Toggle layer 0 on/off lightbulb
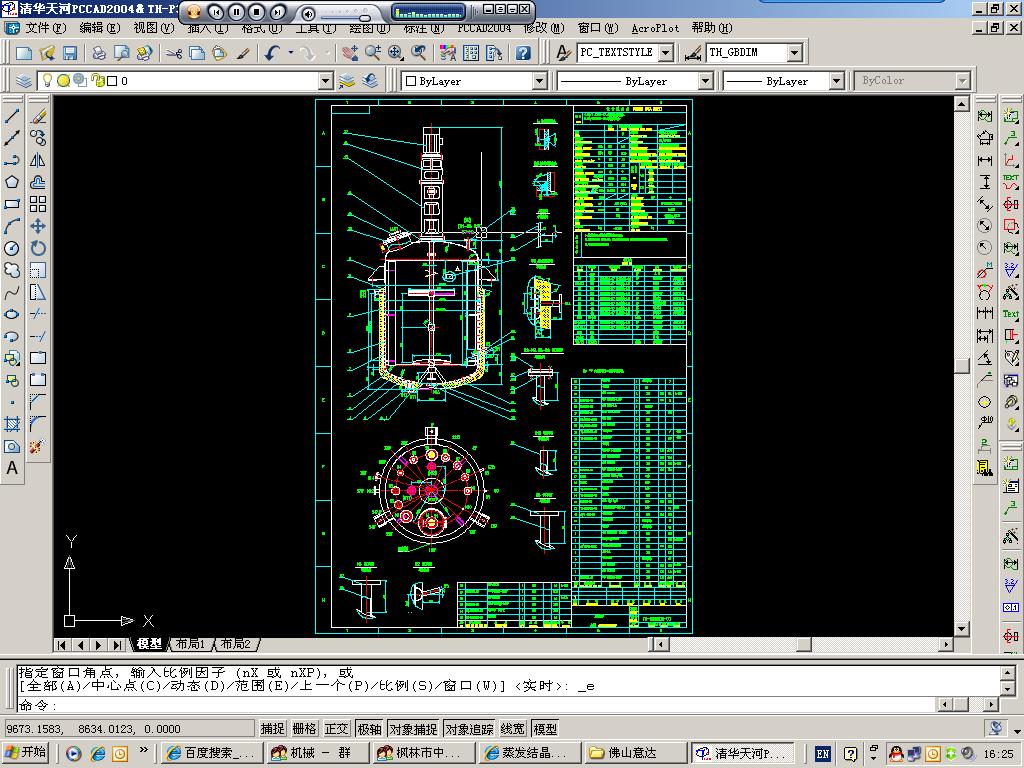 coord(47,80)
